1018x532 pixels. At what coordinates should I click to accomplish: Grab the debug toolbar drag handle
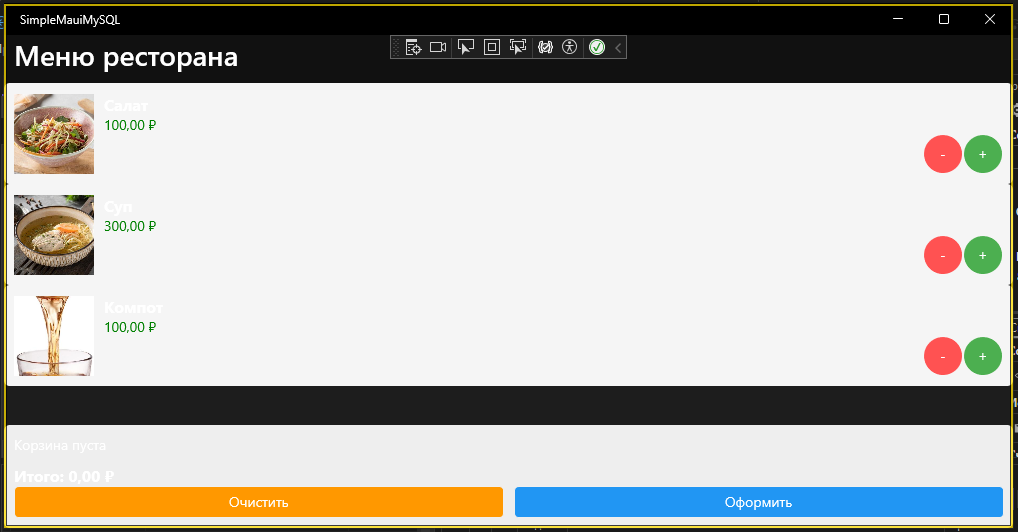click(x=396, y=47)
